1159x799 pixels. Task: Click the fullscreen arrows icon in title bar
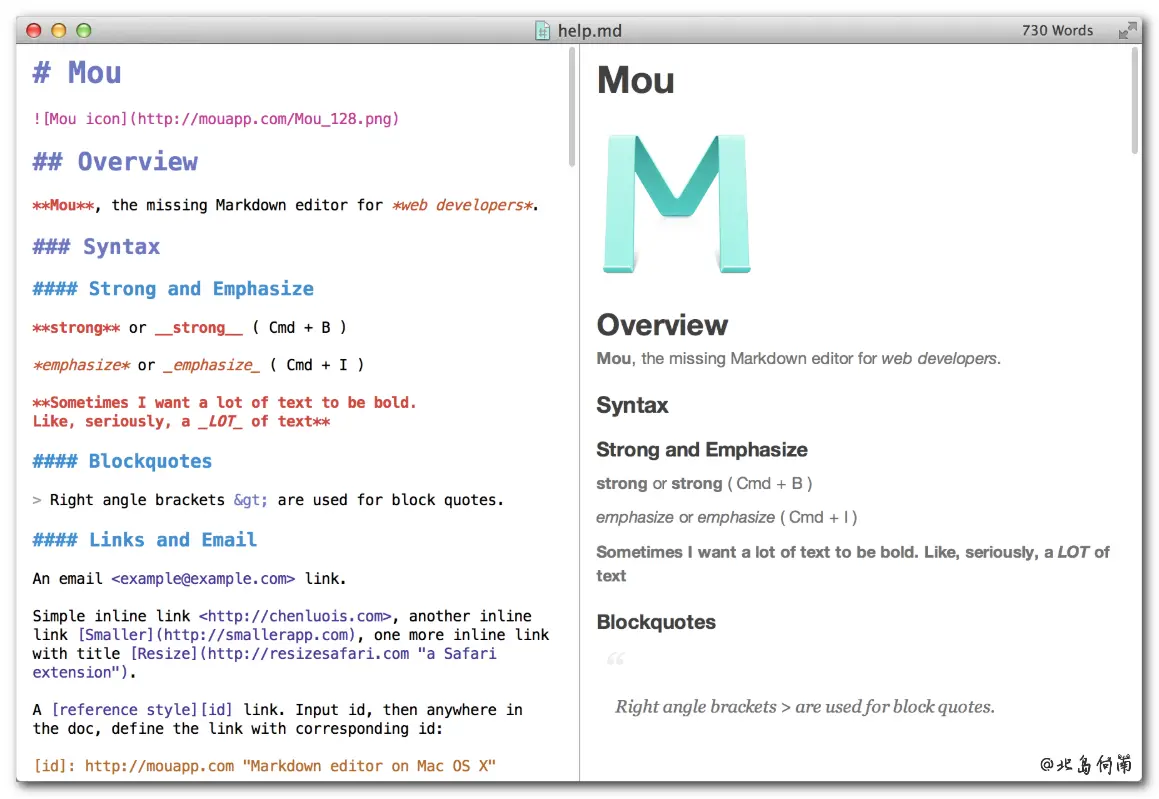(1126, 30)
